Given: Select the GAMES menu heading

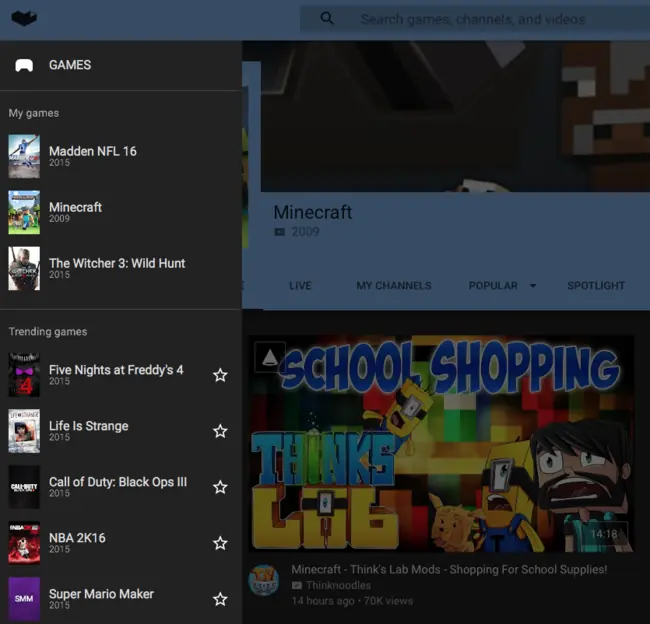Looking at the screenshot, I should pos(70,65).
